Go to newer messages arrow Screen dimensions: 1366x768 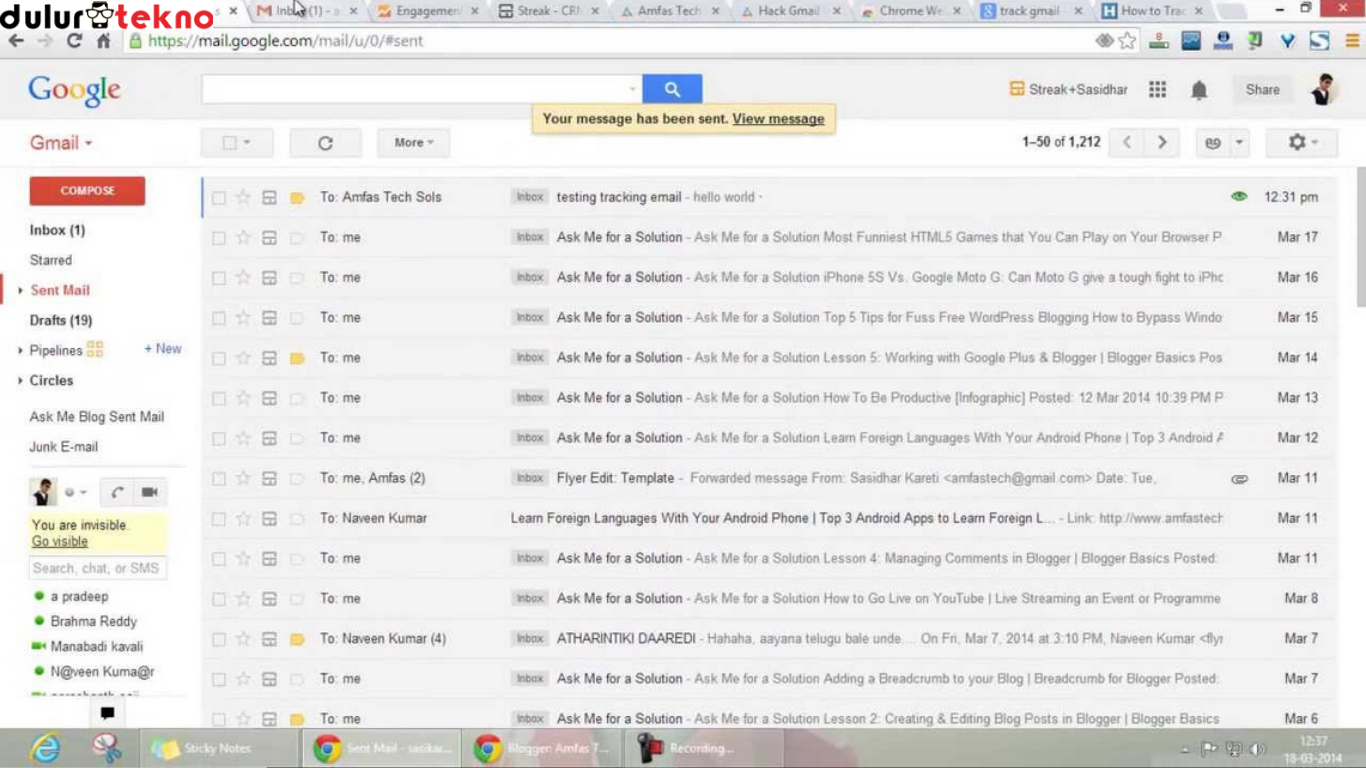click(x=1127, y=143)
